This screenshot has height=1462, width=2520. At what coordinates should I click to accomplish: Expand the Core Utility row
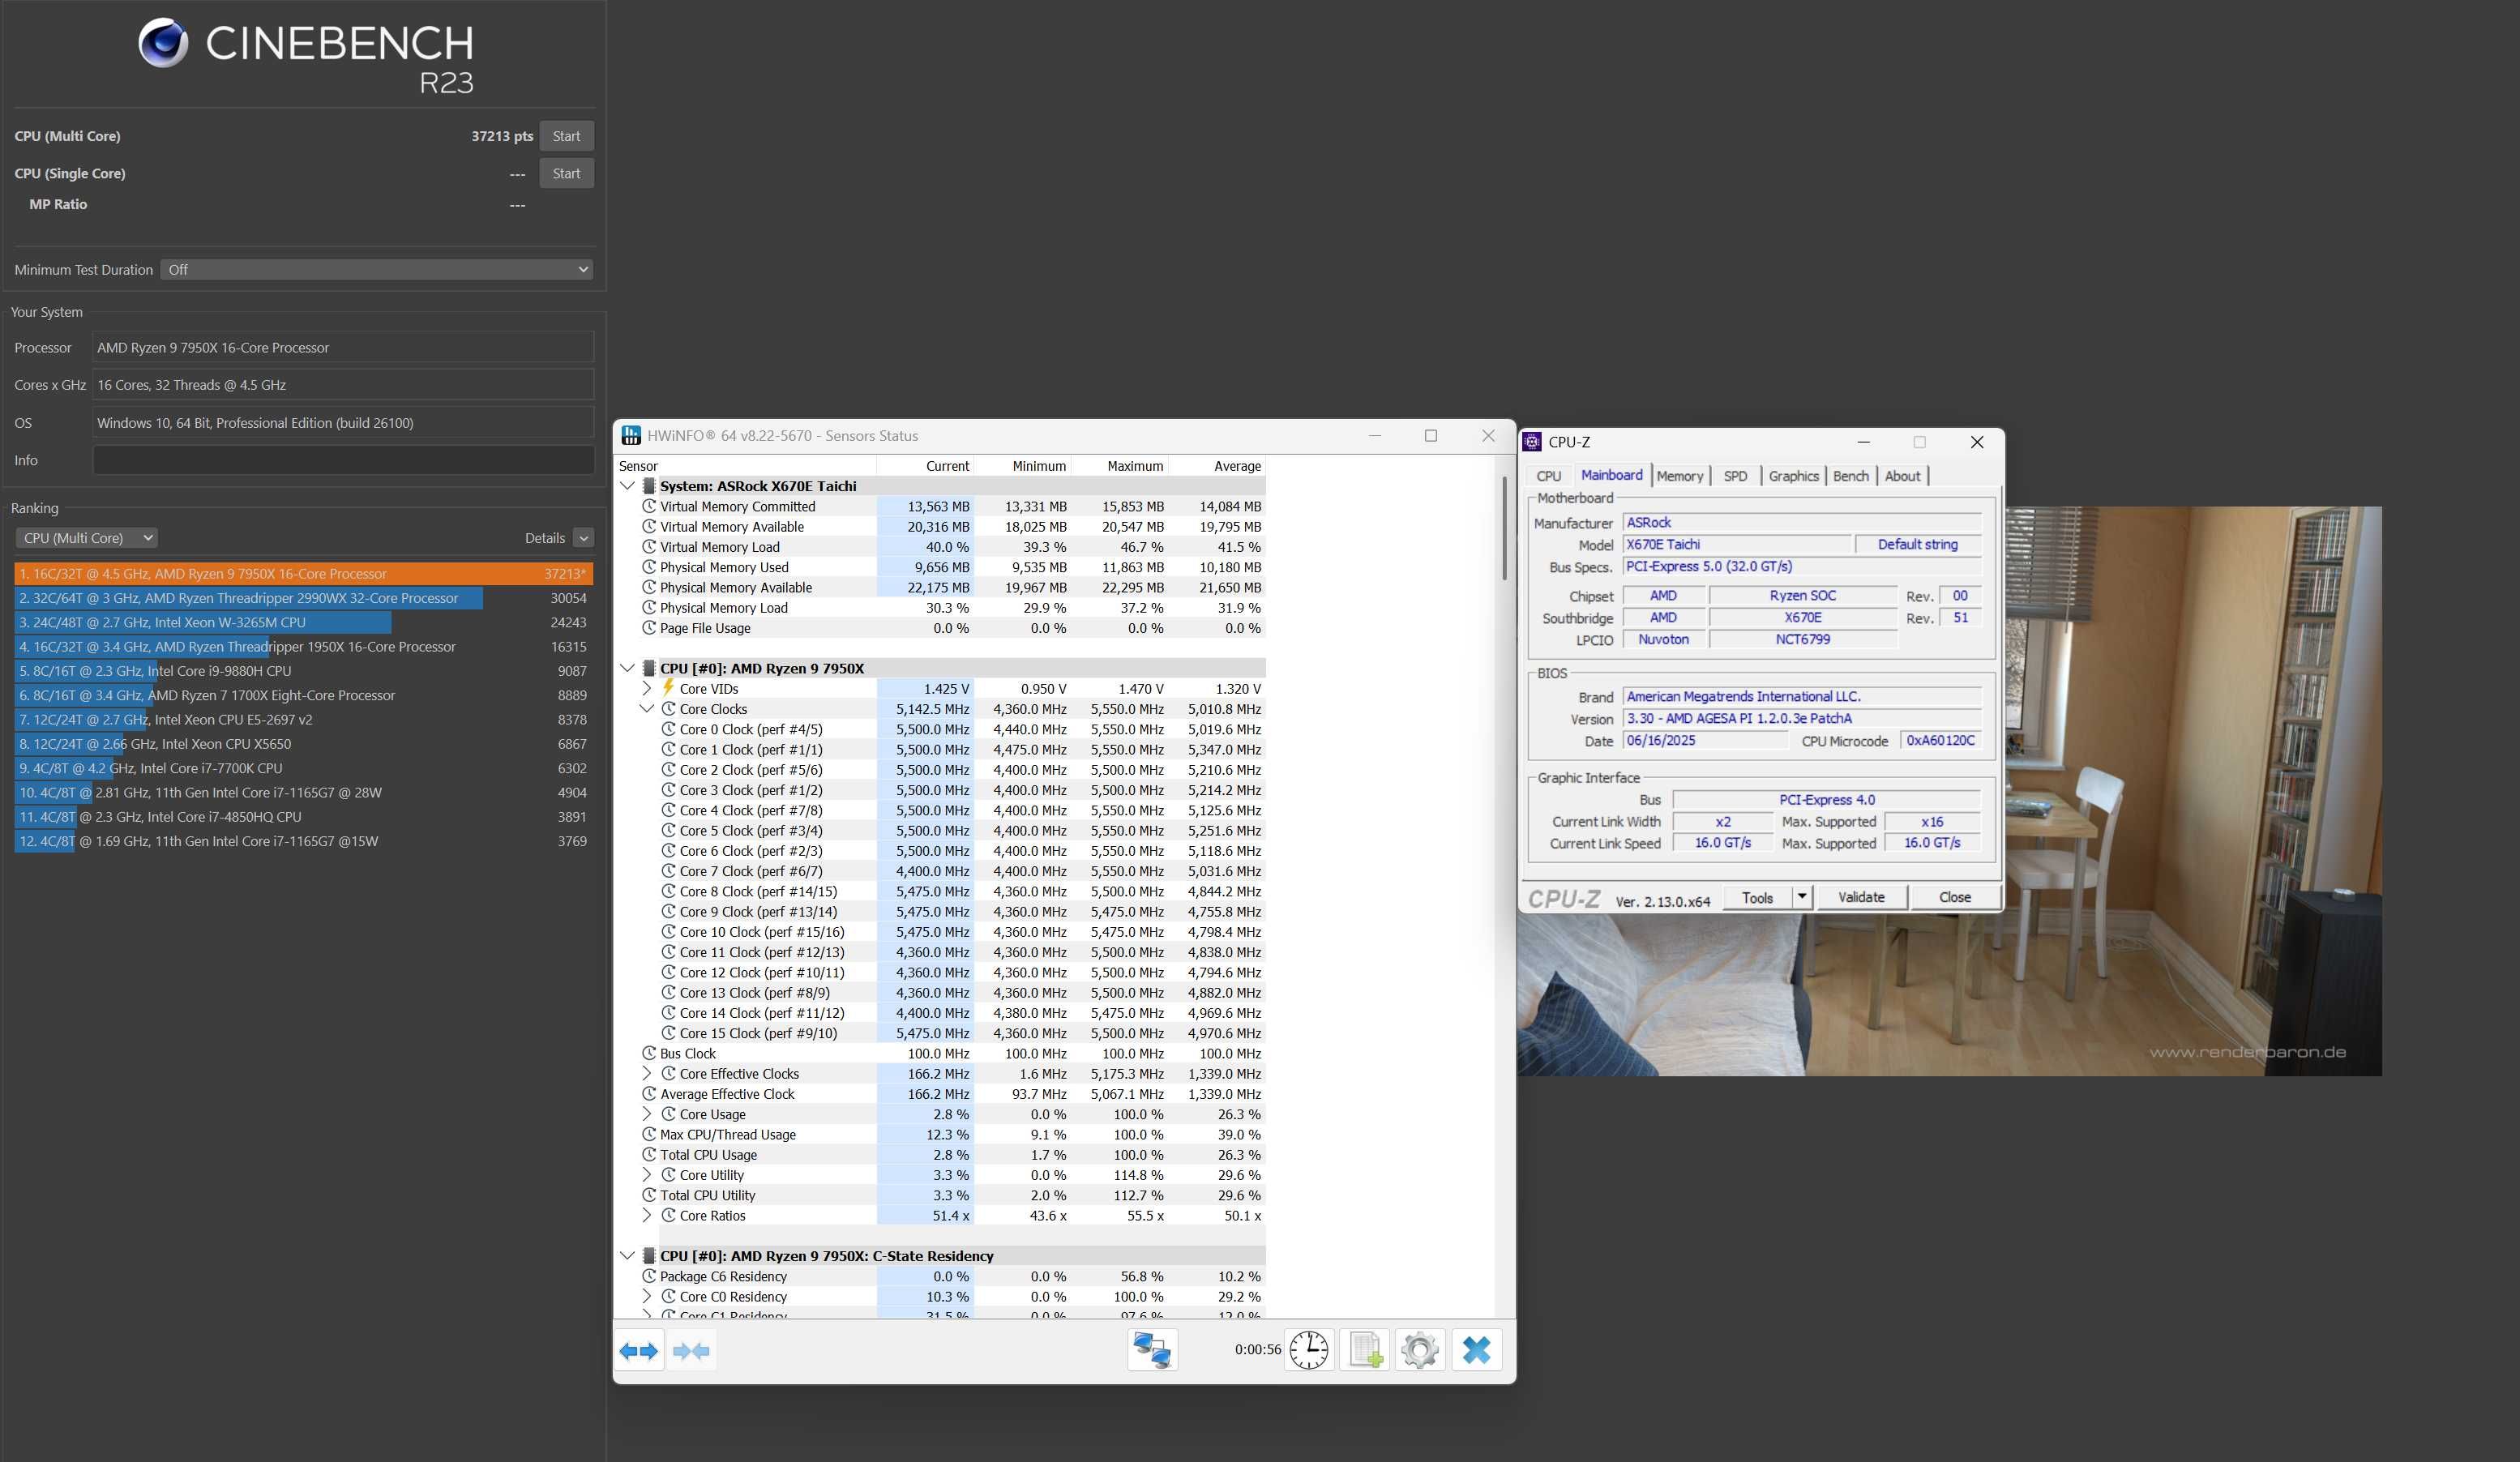point(647,1175)
